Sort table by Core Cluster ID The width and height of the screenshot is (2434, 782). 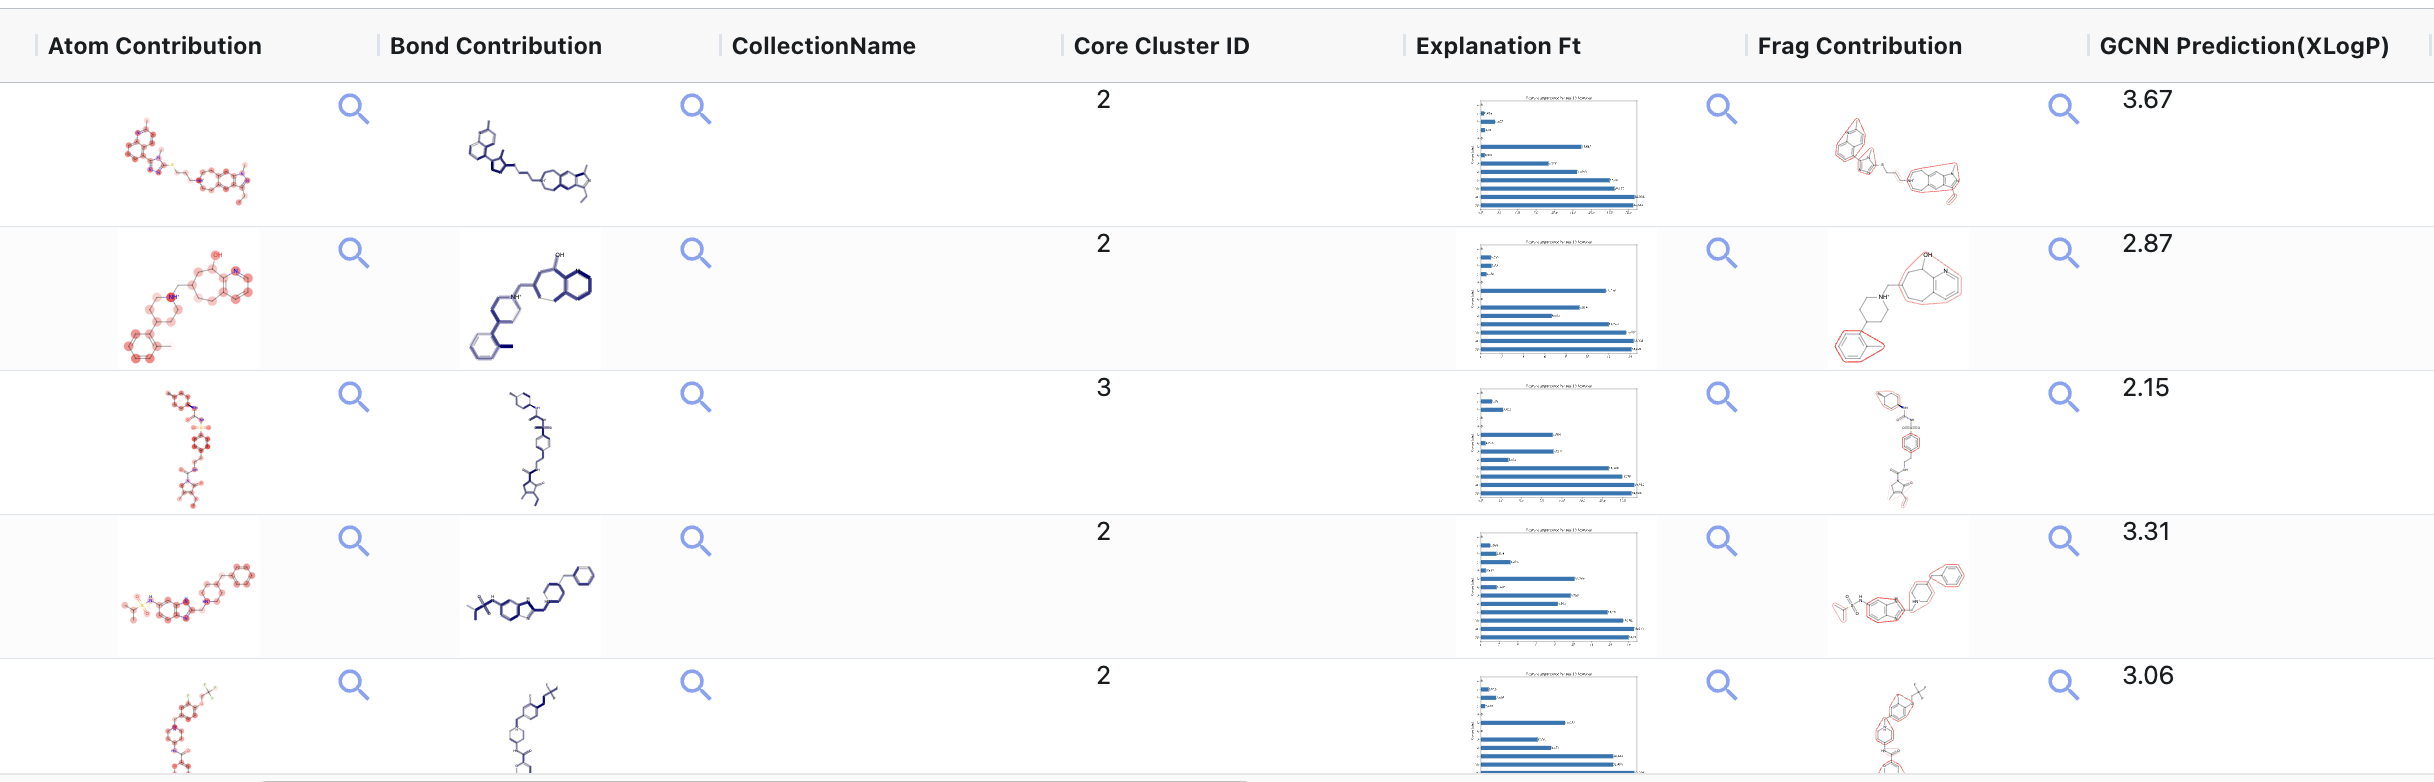(1161, 46)
